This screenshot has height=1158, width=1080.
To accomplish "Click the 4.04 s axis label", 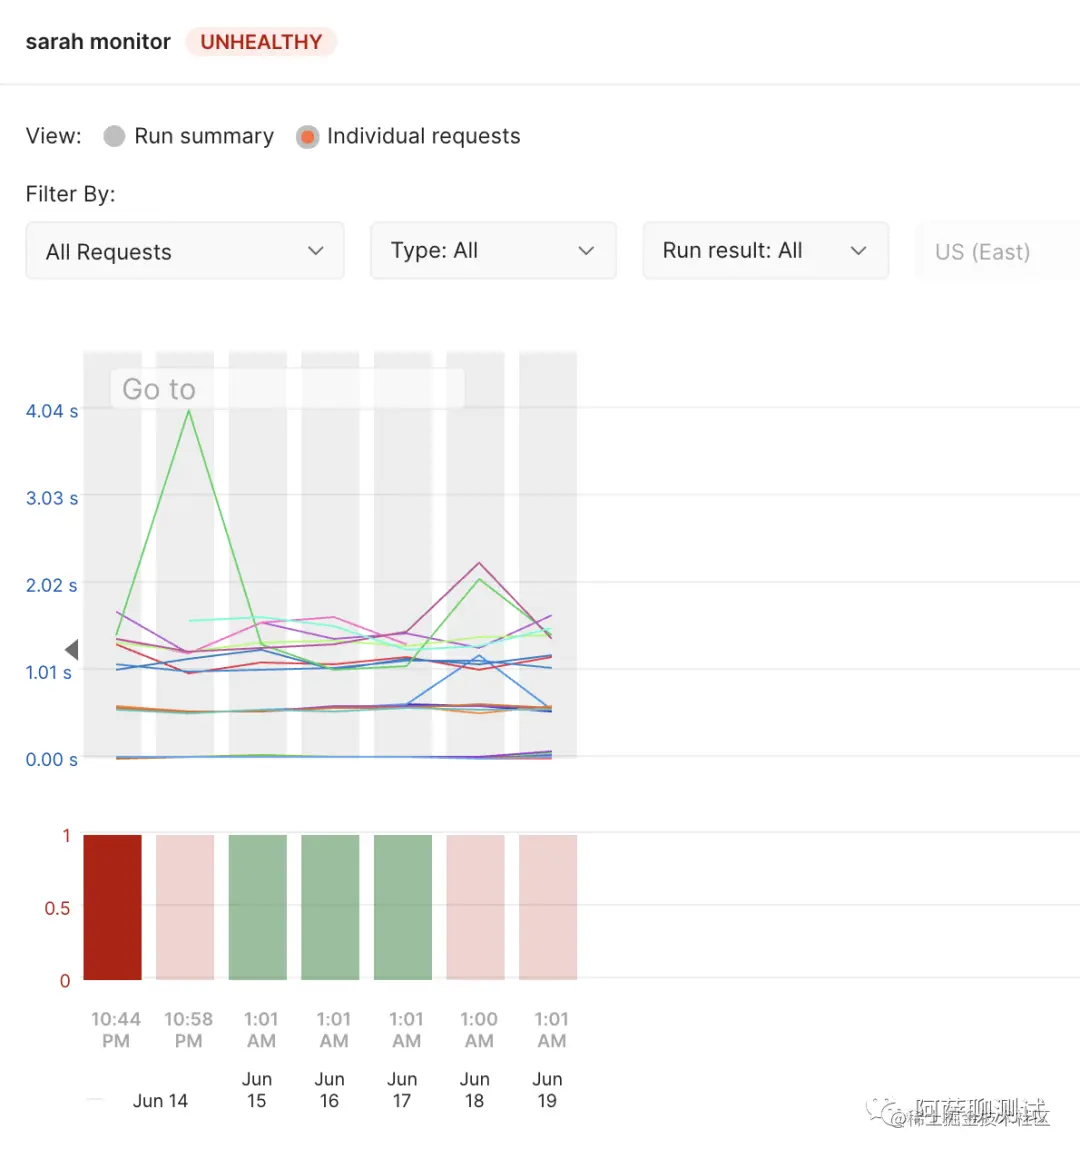I will pos(52,411).
